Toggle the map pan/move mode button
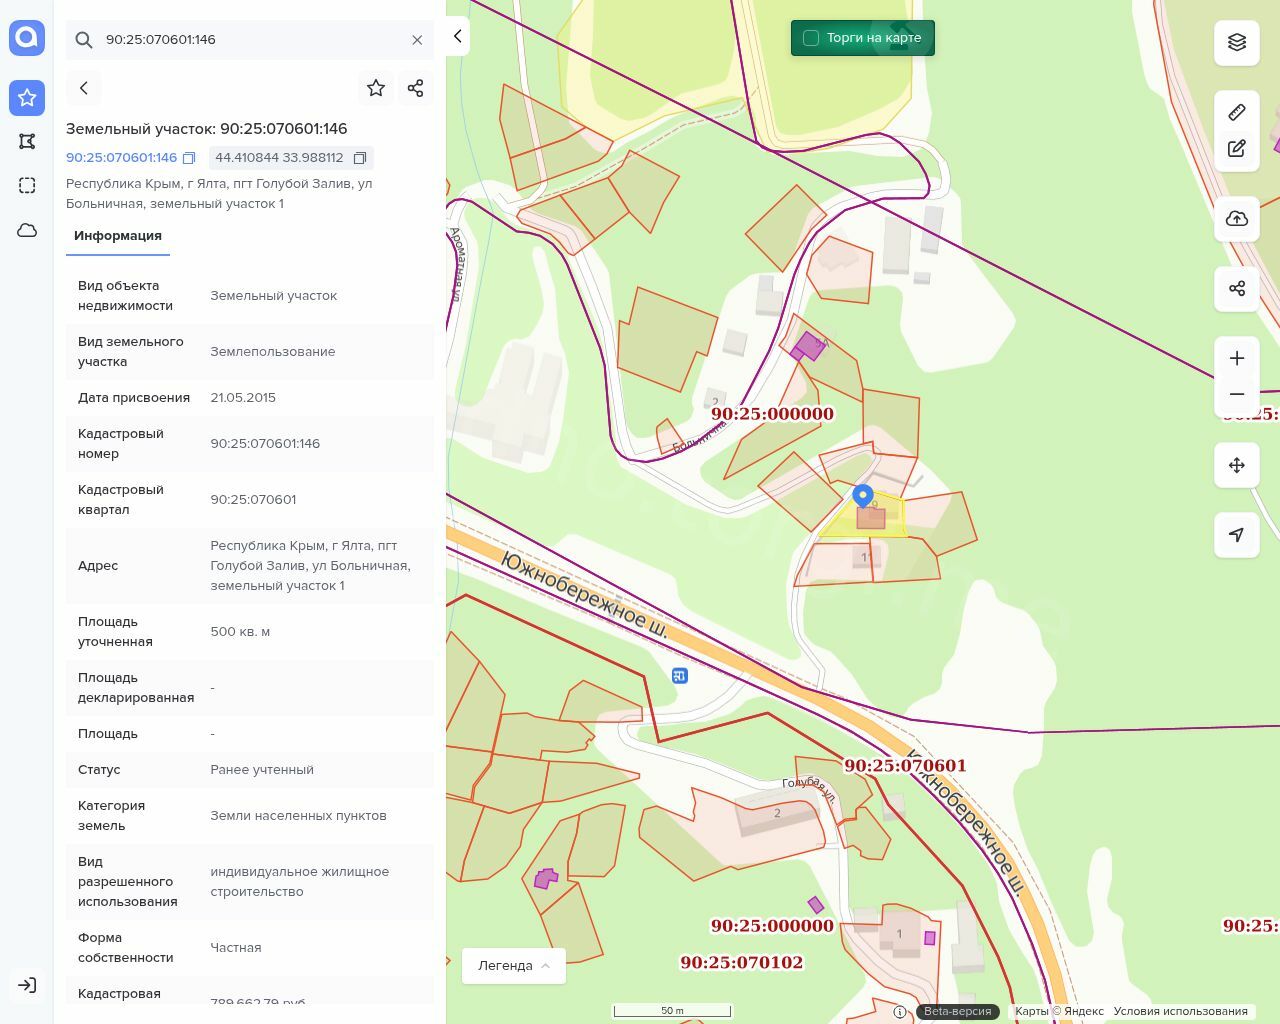 point(1237,465)
